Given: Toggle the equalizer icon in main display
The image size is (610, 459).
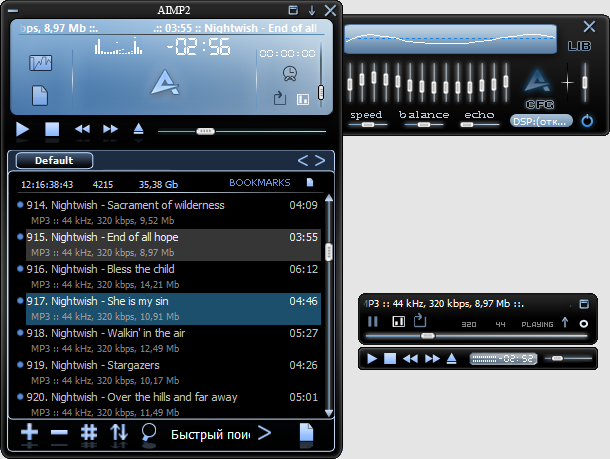Looking at the screenshot, I should click(303, 99).
